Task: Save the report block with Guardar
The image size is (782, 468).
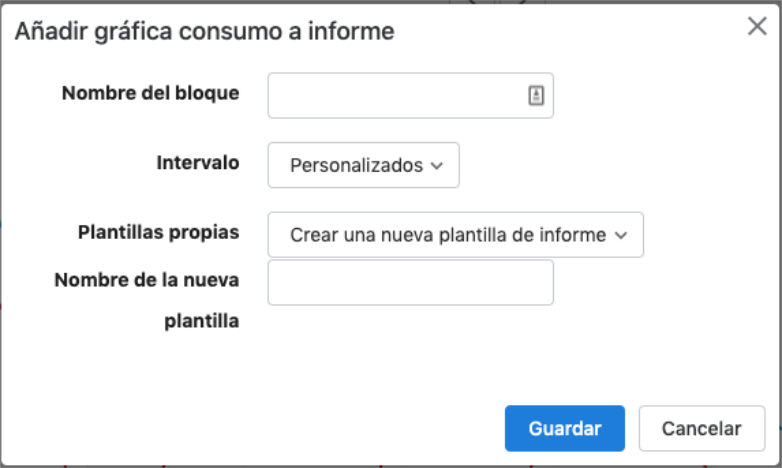Action: [x=565, y=429]
